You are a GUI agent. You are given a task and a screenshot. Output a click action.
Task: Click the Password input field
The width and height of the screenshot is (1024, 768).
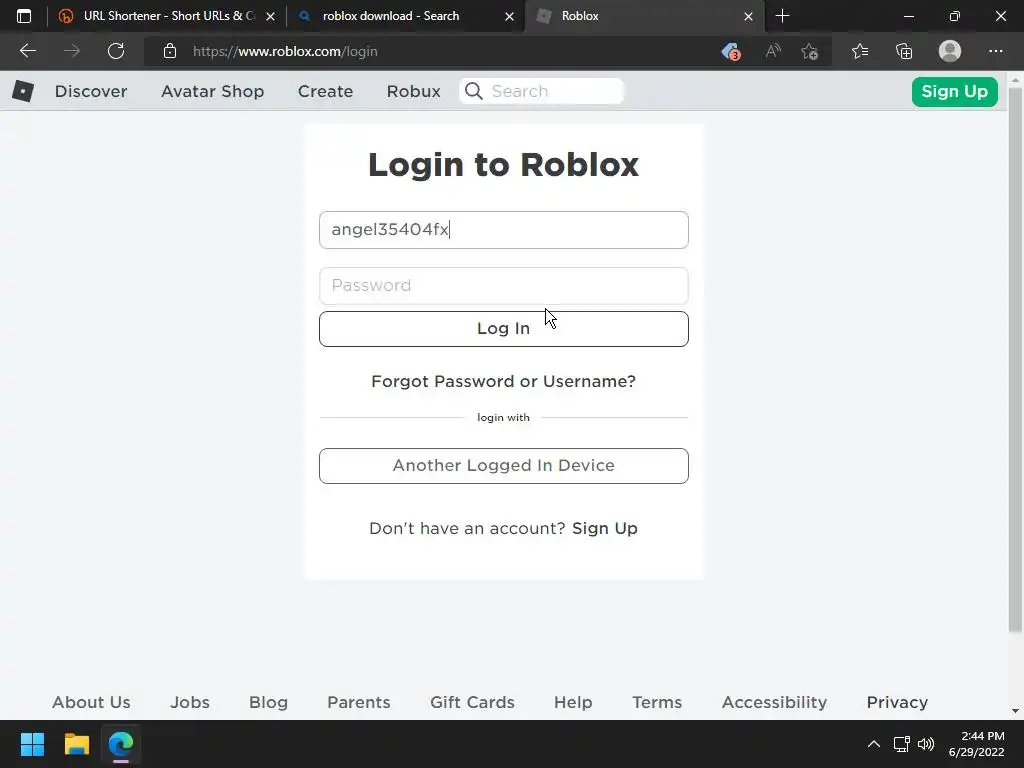(x=504, y=285)
